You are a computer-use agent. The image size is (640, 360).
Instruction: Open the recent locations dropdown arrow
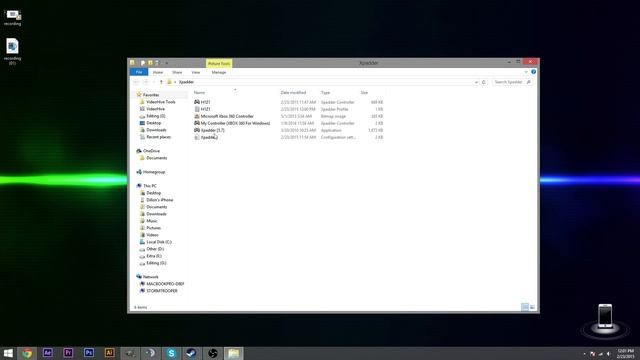(154, 82)
